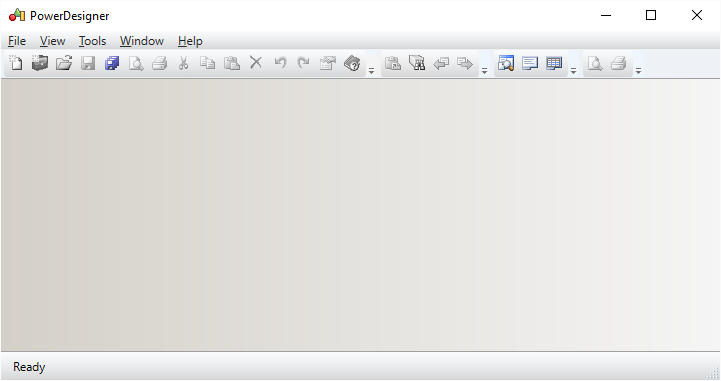721x381 pixels.
Task: Create a new model with New Model icon
Action: (16, 63)
